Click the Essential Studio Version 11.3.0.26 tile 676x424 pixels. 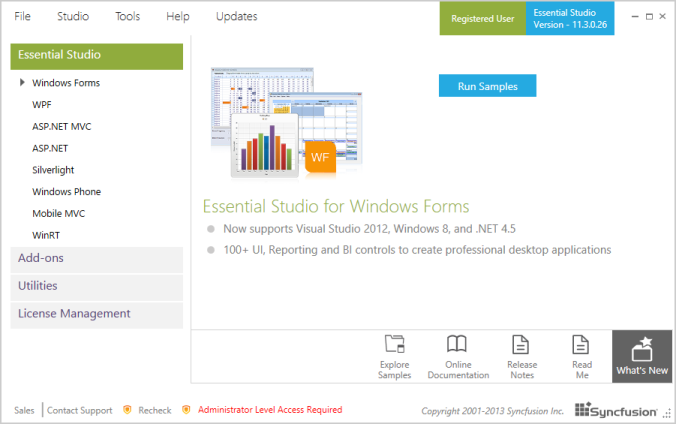coord(570,19)
